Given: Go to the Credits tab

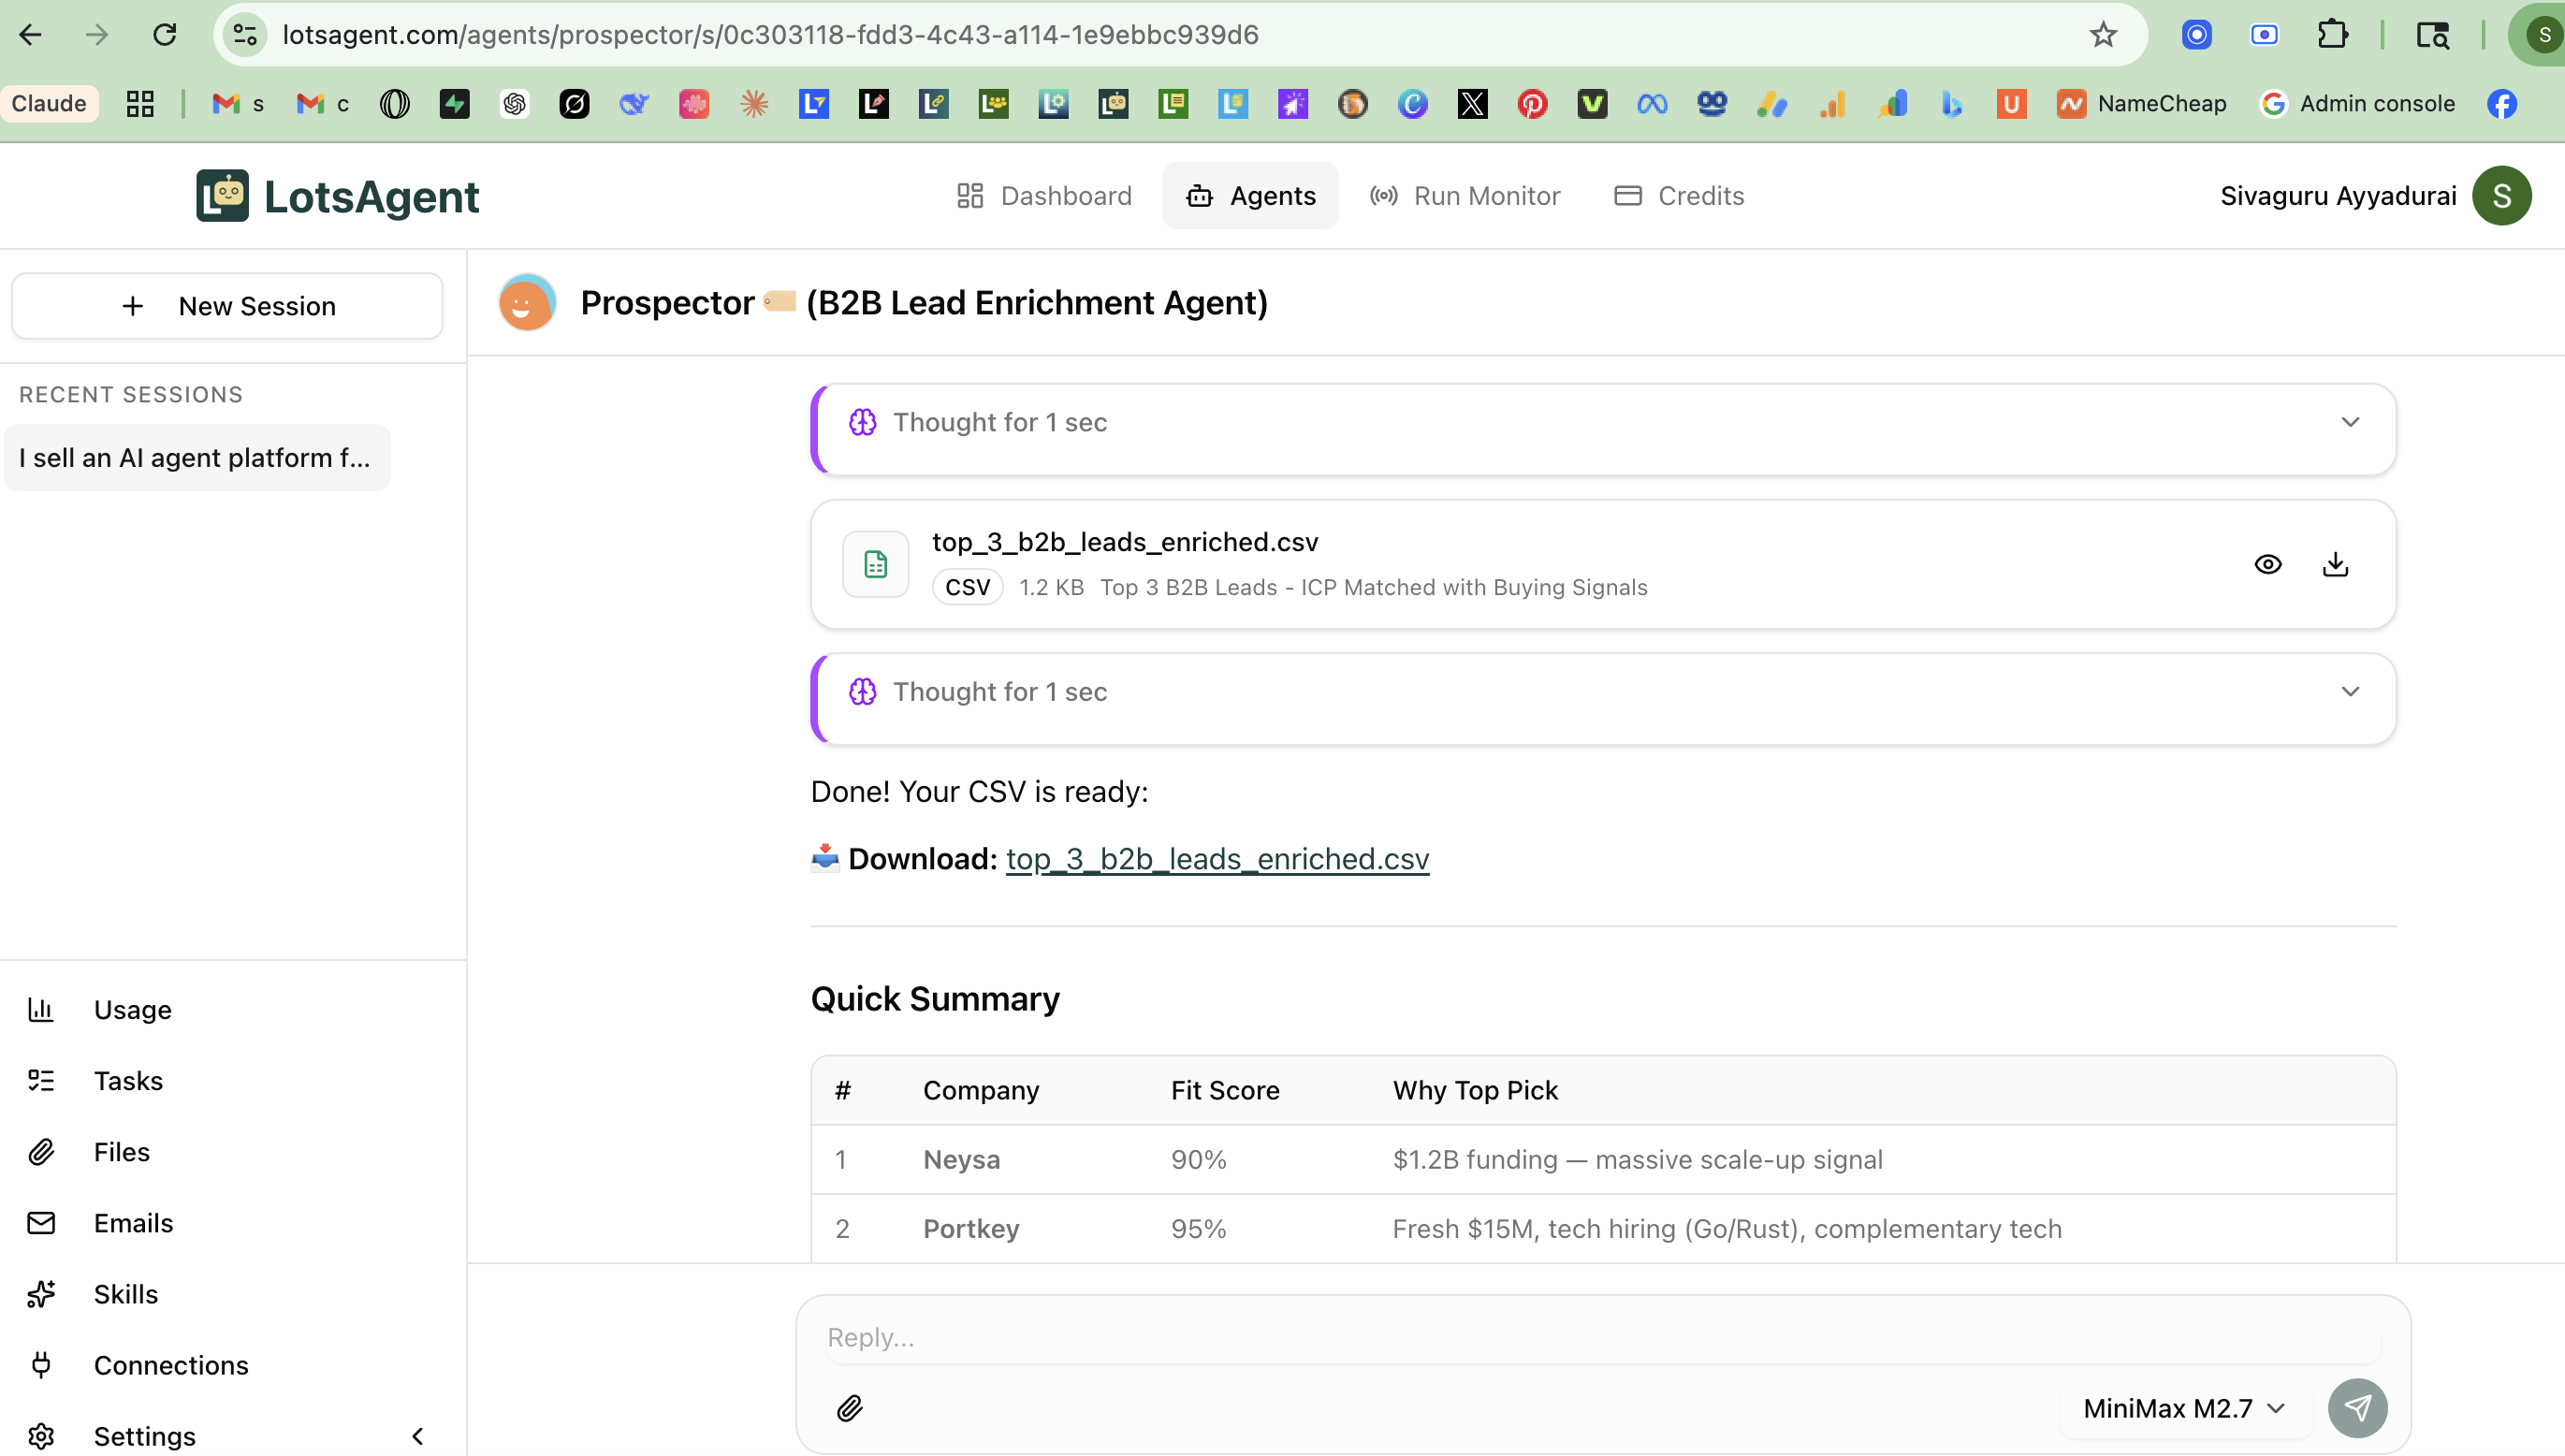Looking at the screenshot, I should point(1679,196).
